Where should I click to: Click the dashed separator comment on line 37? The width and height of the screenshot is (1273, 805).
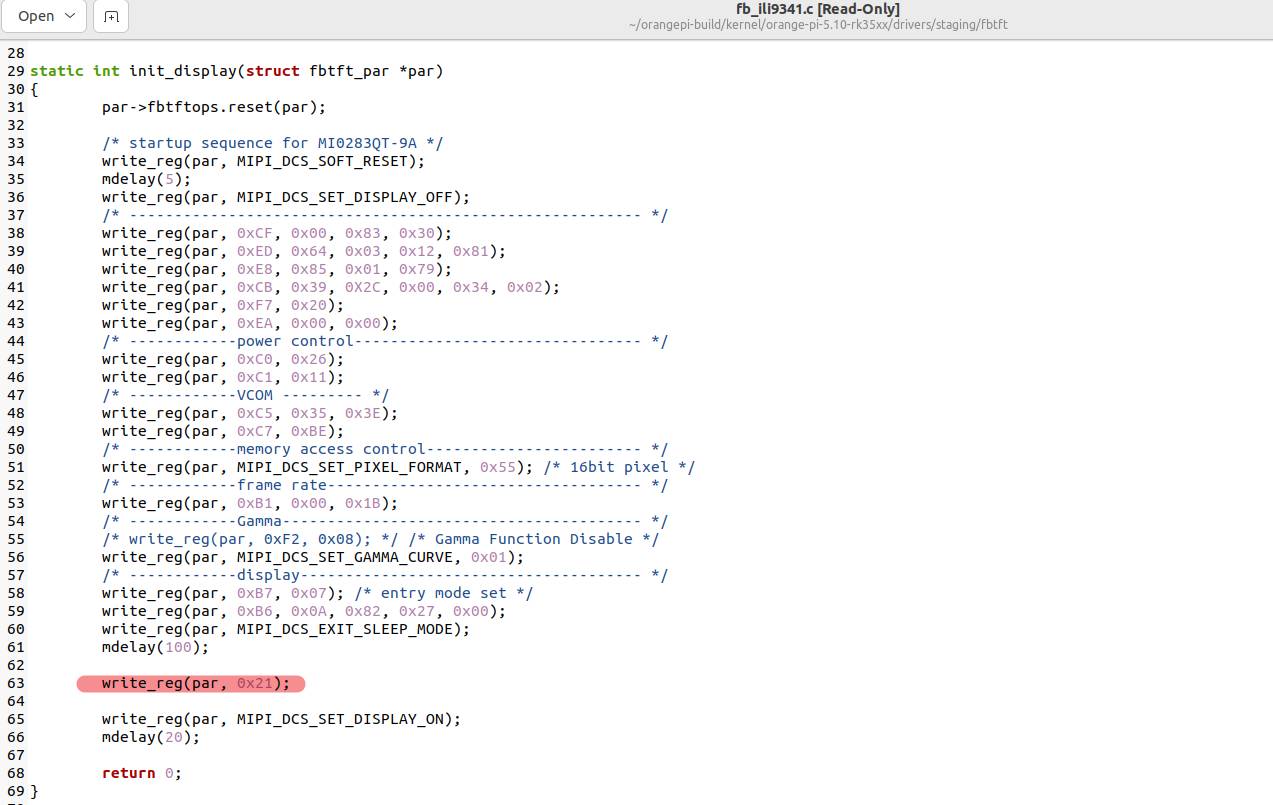385,215
